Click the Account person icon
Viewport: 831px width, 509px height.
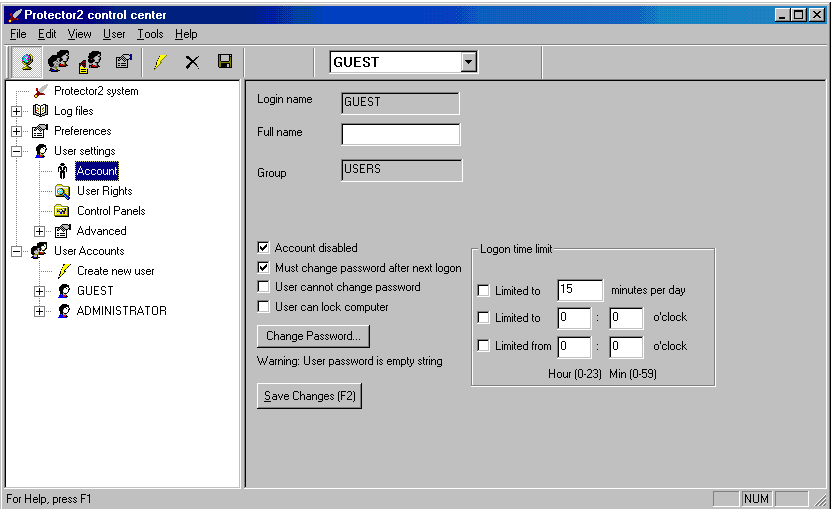(63, 171)
